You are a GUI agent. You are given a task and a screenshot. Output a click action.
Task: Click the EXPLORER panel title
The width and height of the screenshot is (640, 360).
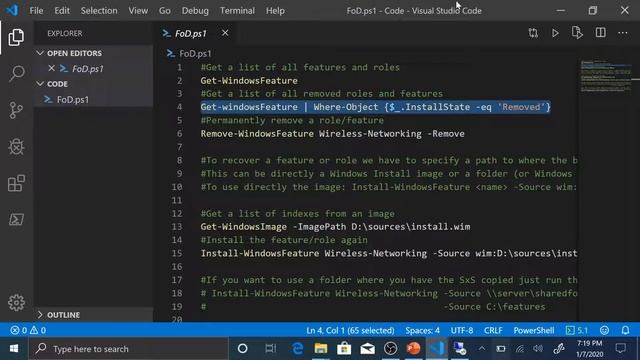tap(64, 33)
